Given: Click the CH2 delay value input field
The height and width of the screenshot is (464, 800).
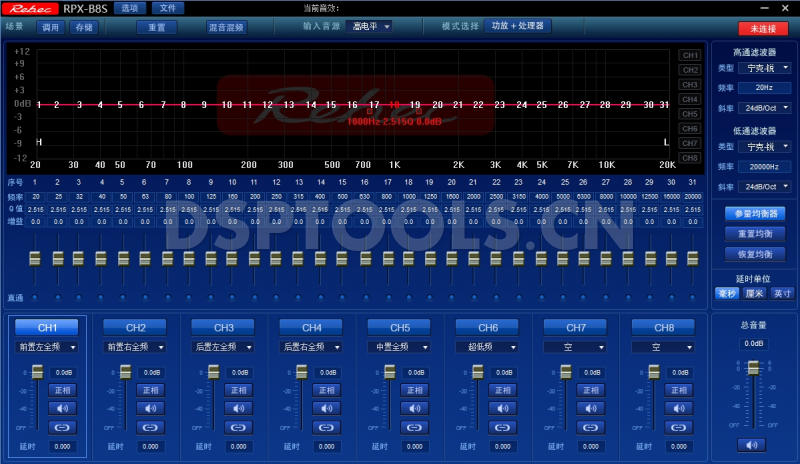Looking at the screenshot, I should [x=151, y=446].
